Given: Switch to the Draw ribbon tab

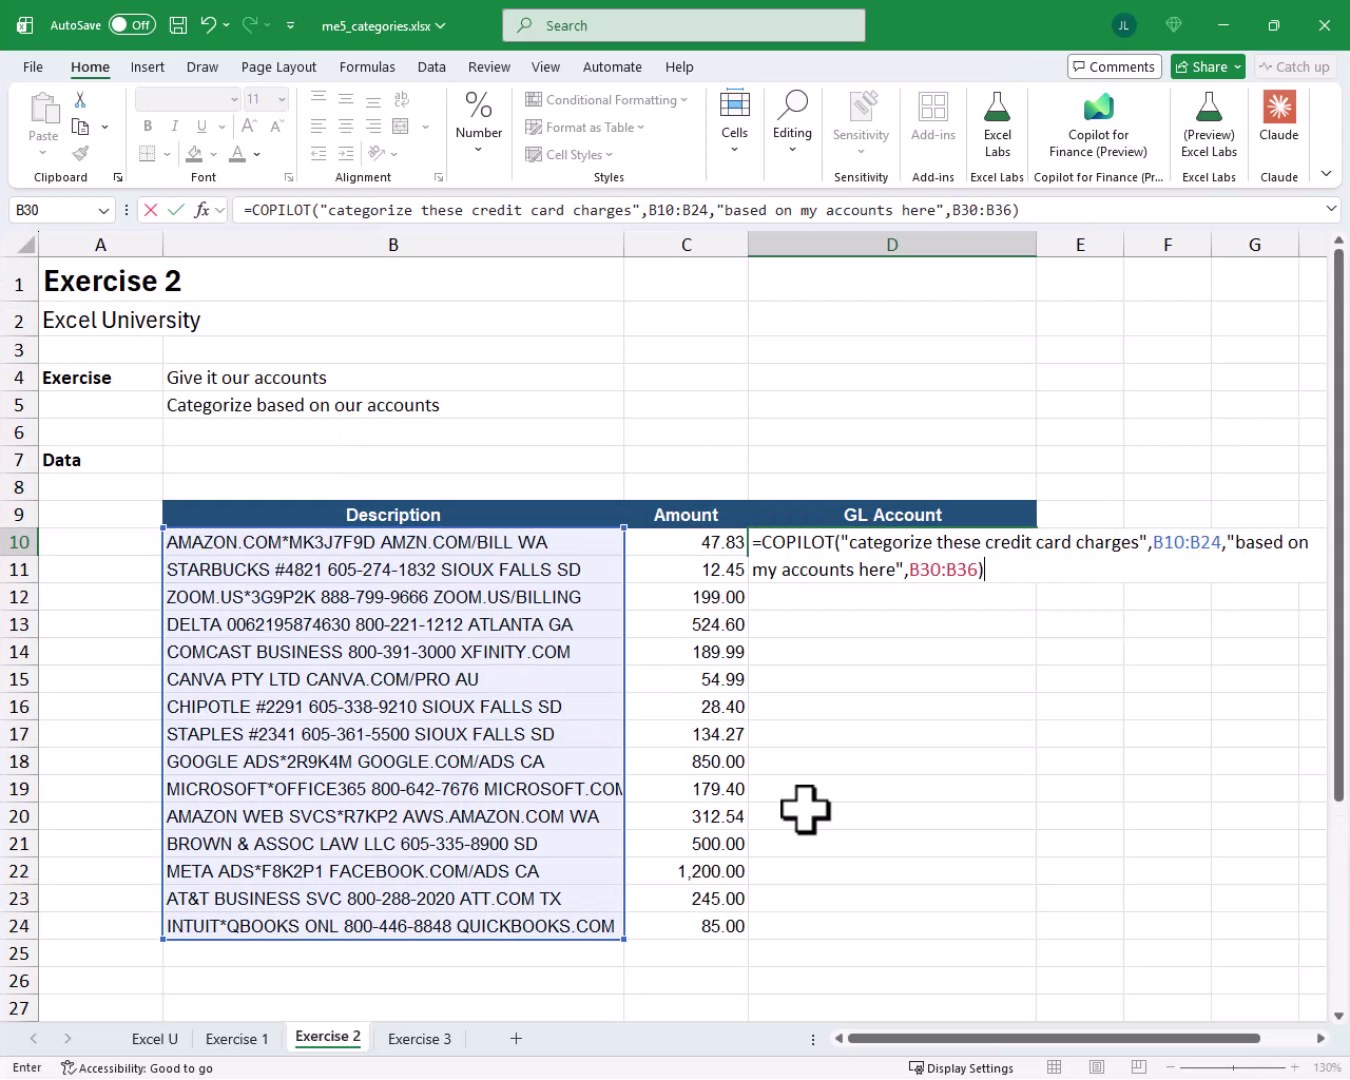Looking at the screenshot, I should [x=202, y=67].
